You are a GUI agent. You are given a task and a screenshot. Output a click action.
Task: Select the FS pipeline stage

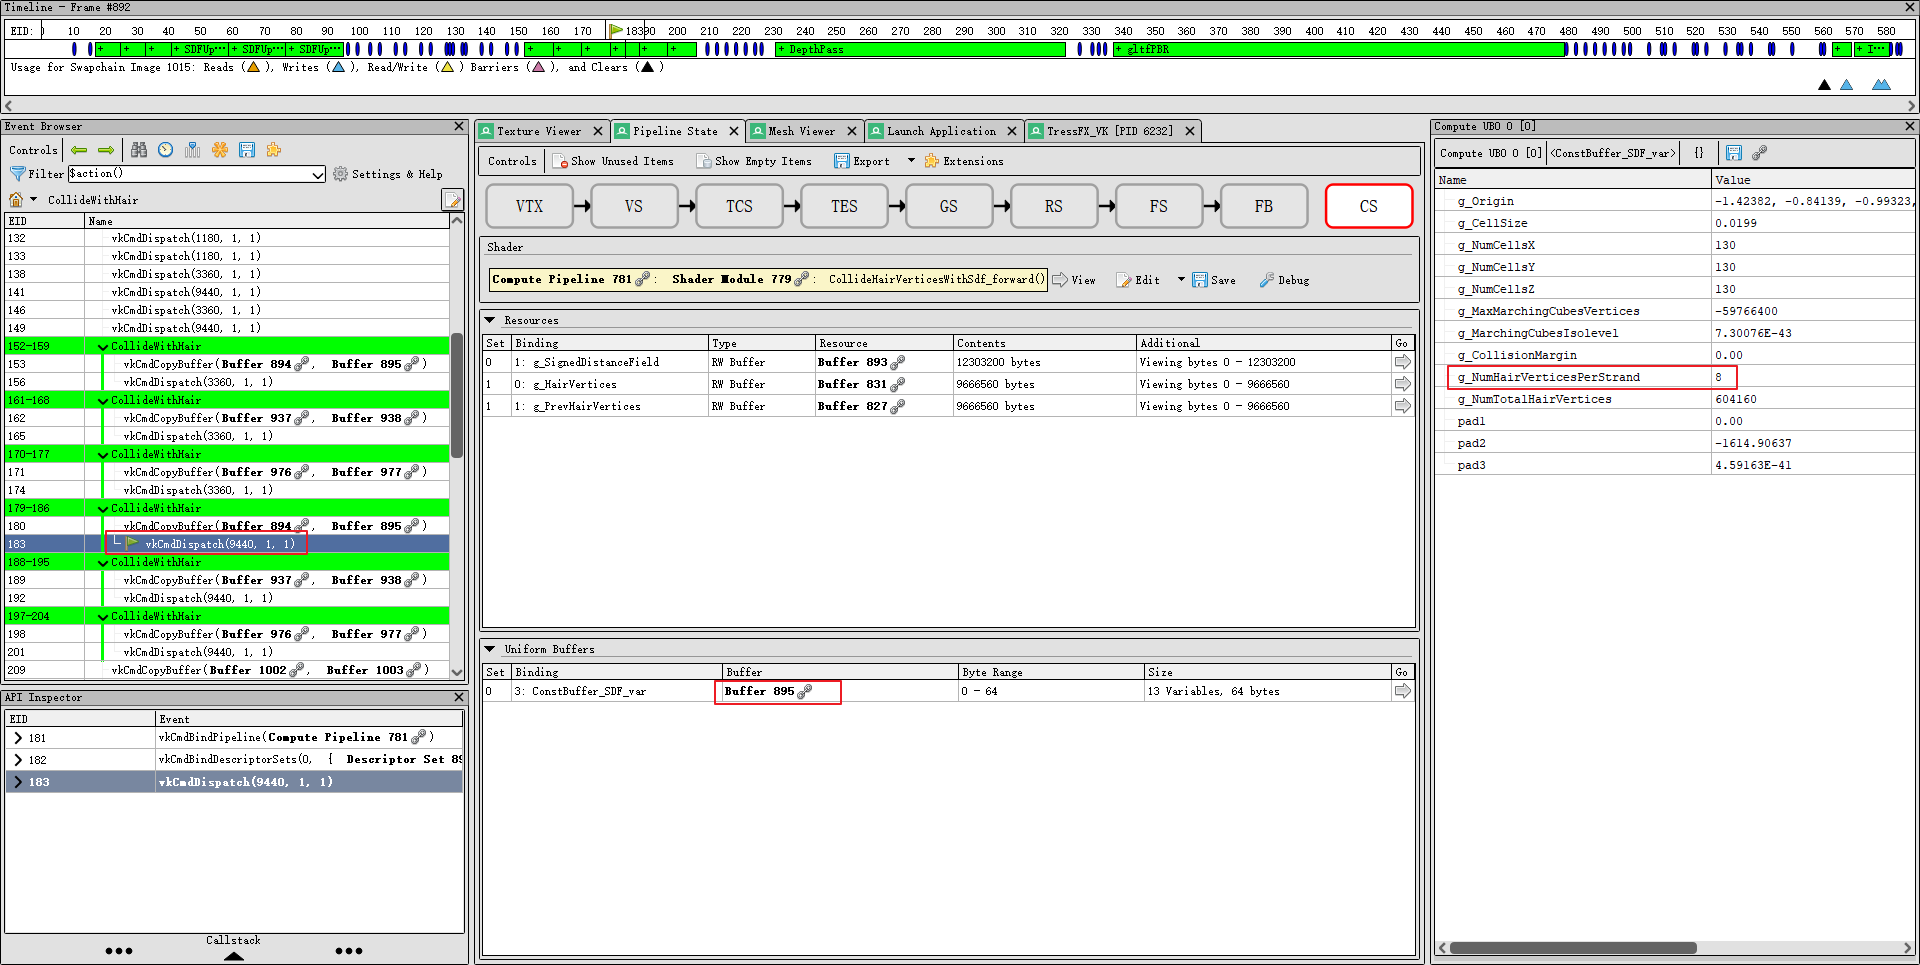click(x=1158, y=206)
